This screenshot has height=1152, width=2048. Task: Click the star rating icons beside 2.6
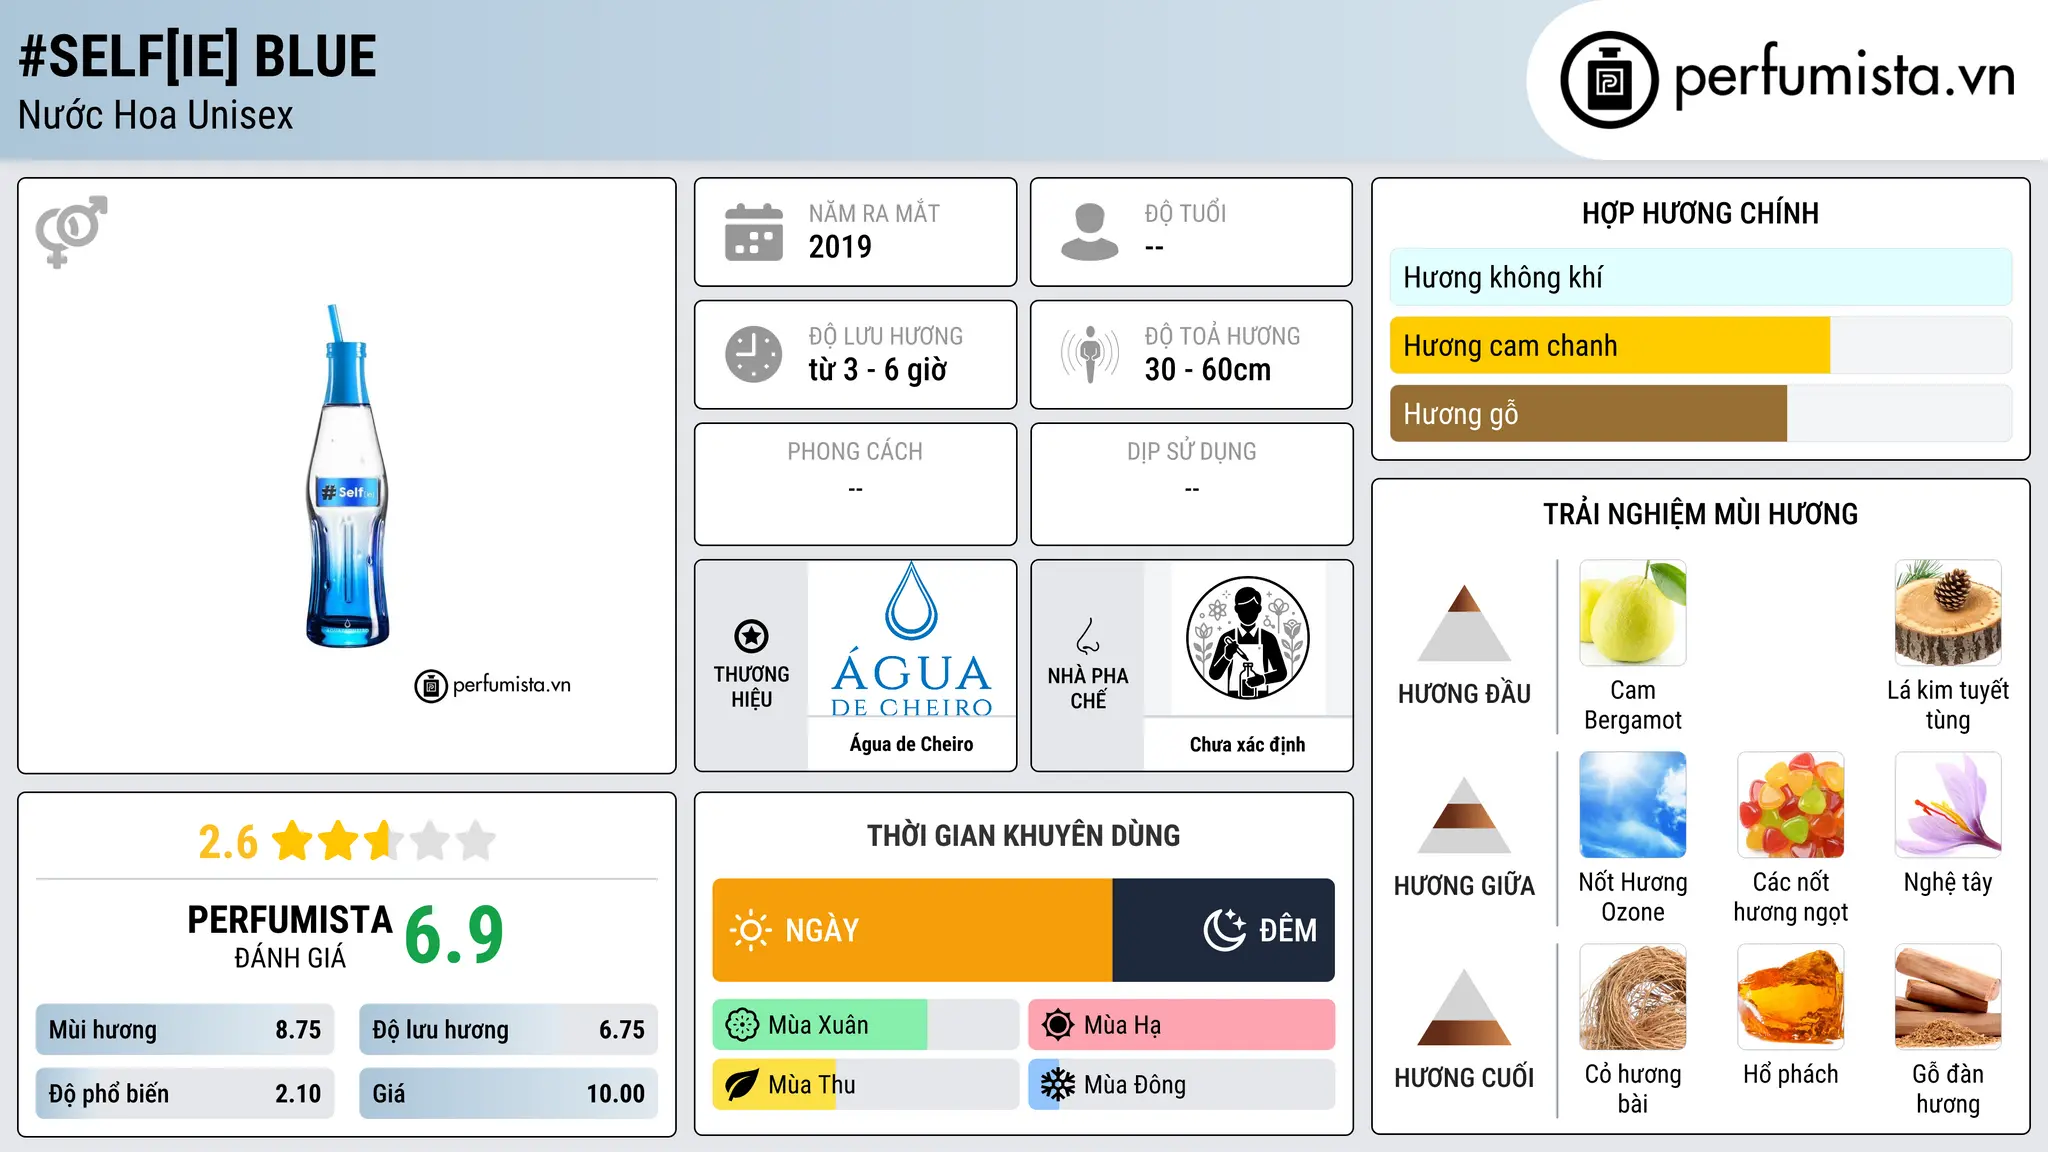384,841
